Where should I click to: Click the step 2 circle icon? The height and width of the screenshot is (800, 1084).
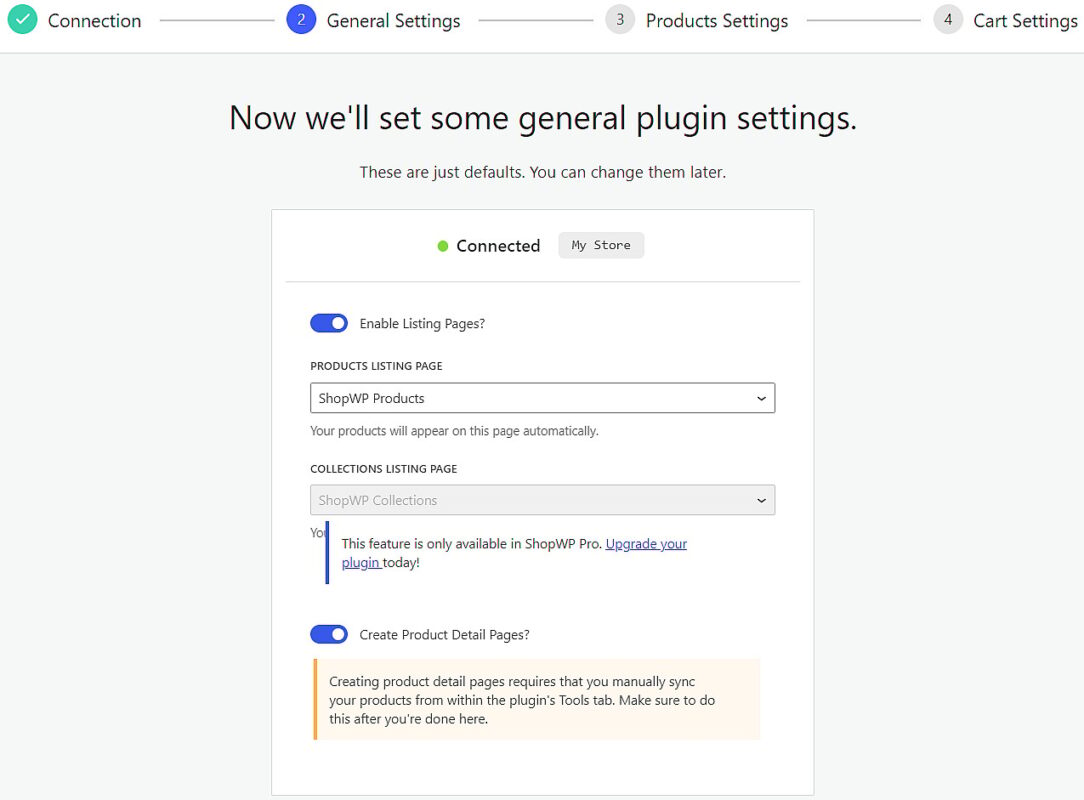tap(301, 19)
